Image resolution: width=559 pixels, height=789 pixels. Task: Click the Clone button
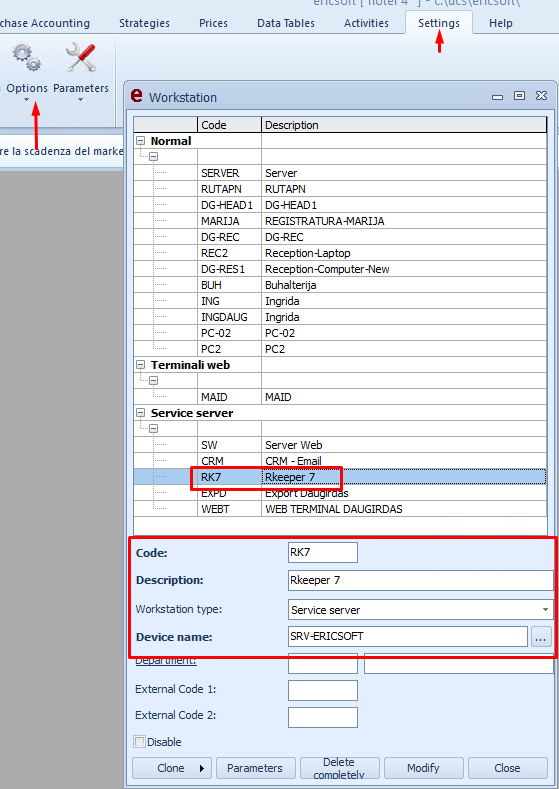(x=171, y=768)
